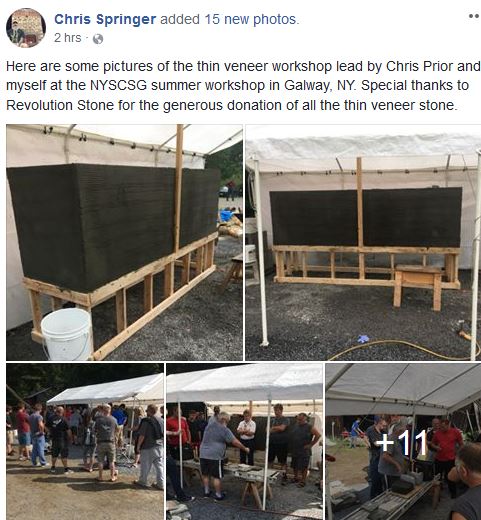Image resolution: width=481 pixels, height=520 pixels.
Task: Click the 2 hrs post timestamp
Action: pos(68,38)
